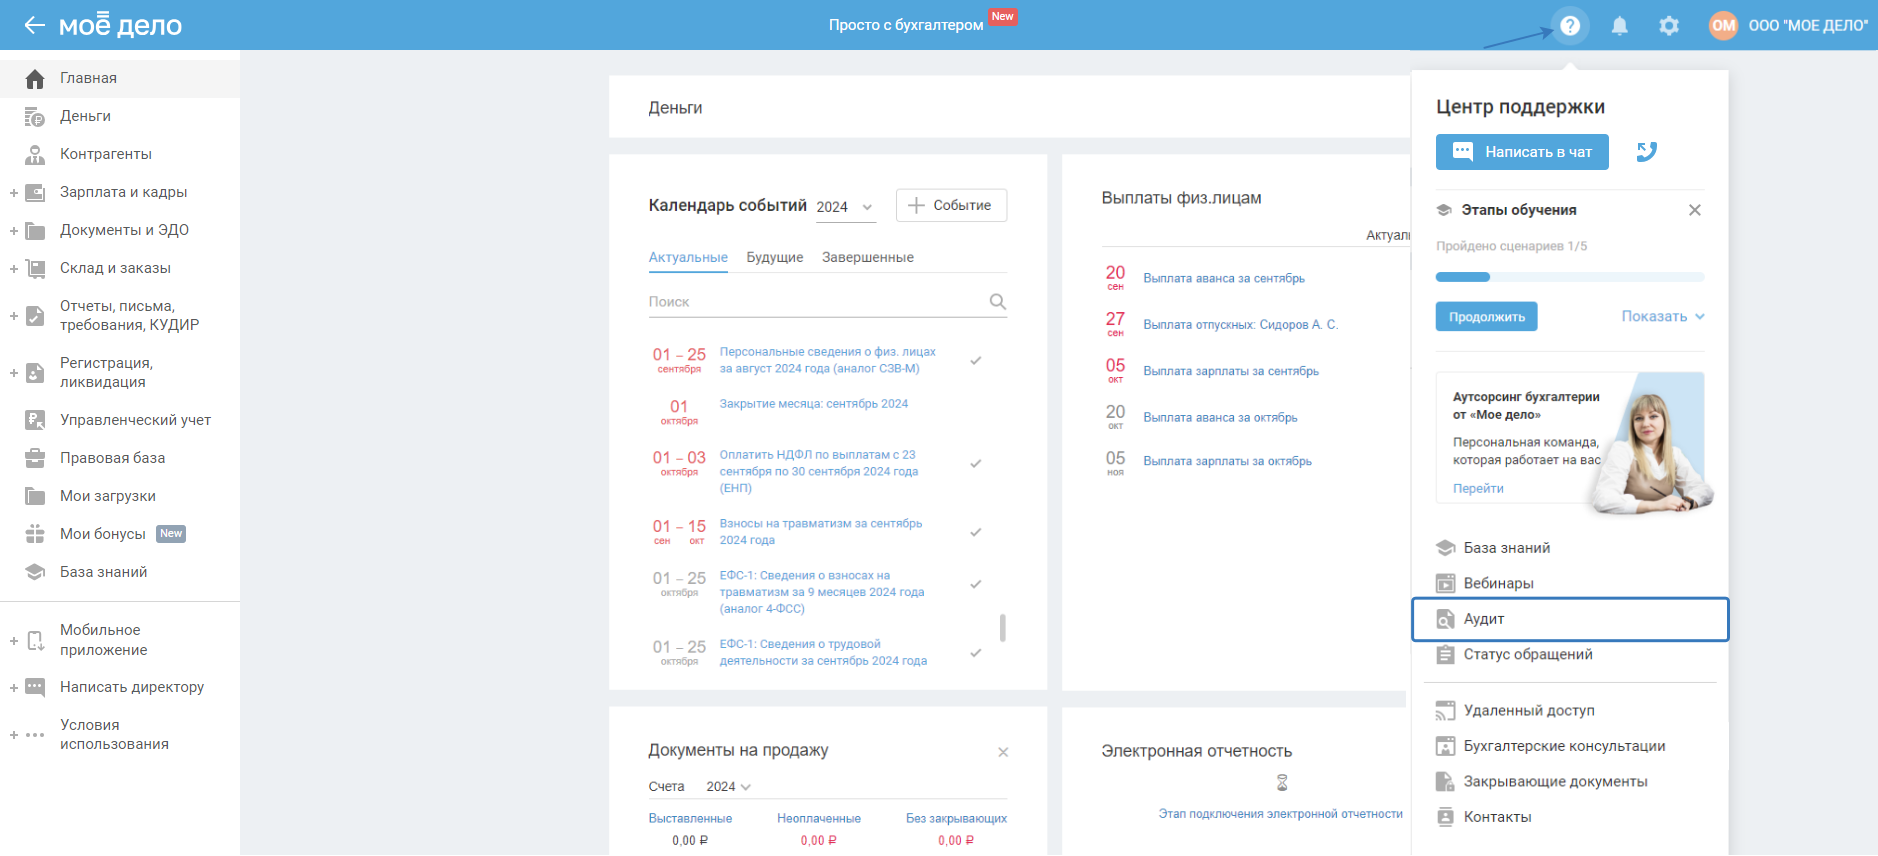The width and height of the screenshot is (1878, 856).
Task: Open Бухгалтерские консультации menu item
Action: [x=1564, y=746]
